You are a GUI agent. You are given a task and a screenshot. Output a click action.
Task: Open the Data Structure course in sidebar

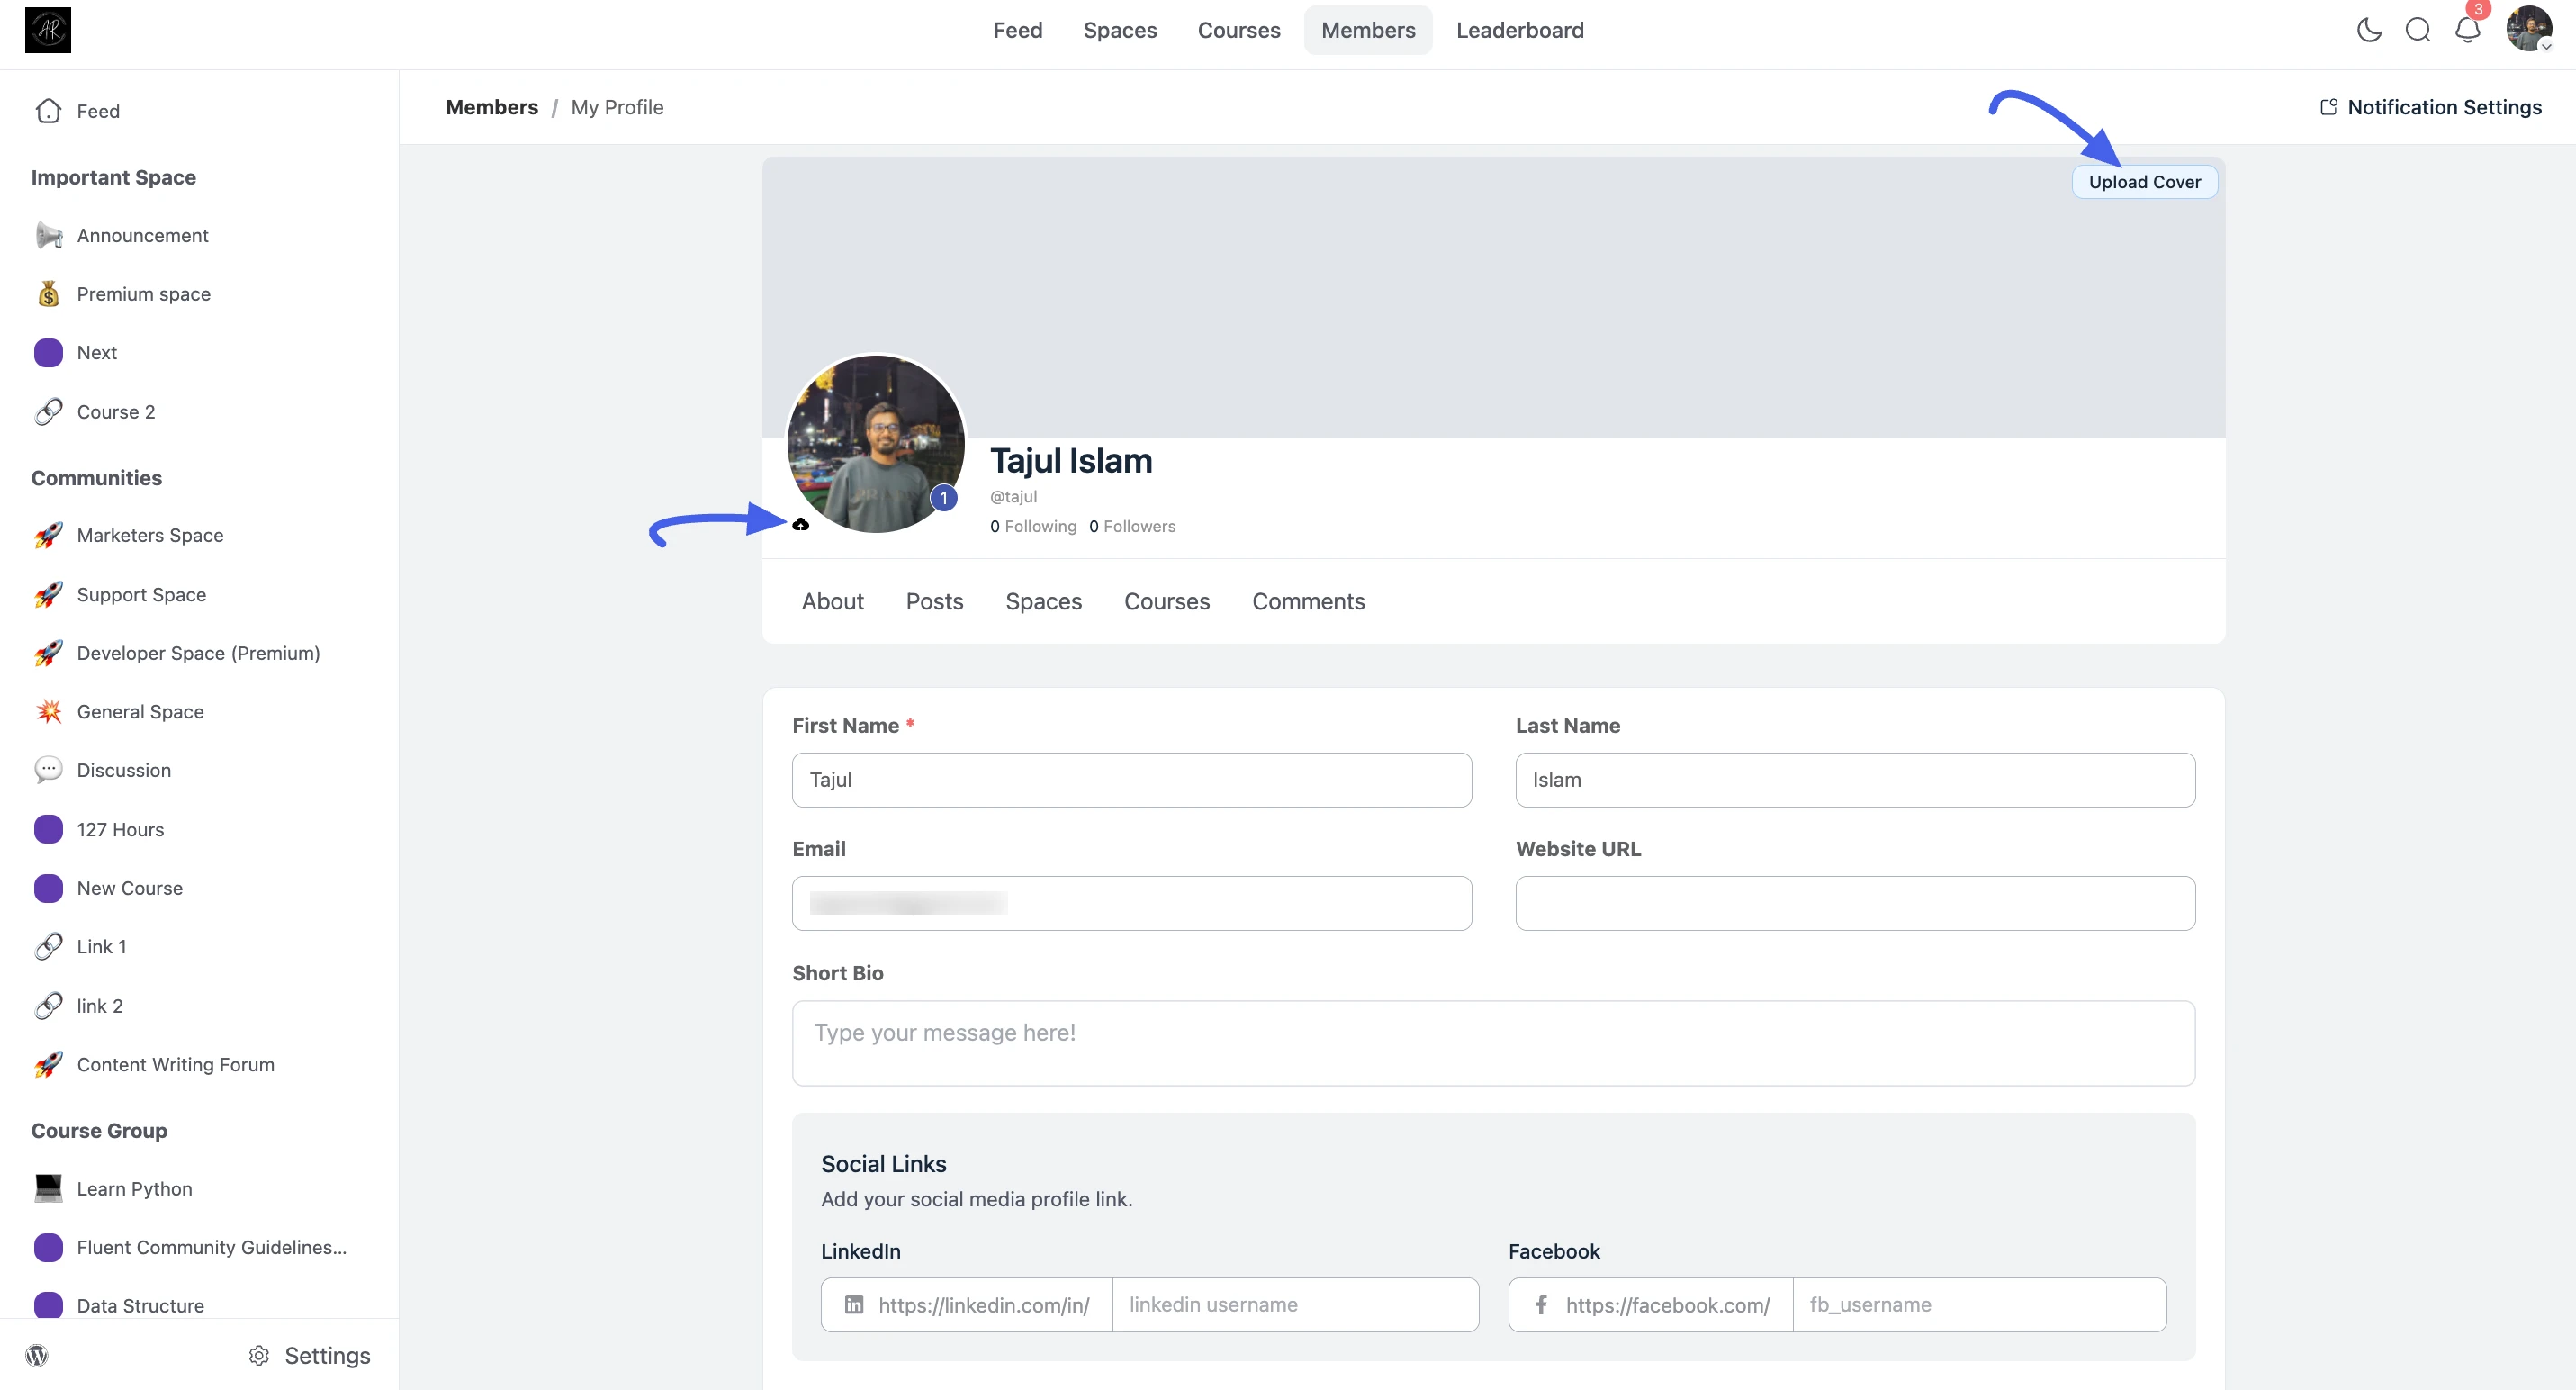pyautogui.click(x=140, y=1305)
